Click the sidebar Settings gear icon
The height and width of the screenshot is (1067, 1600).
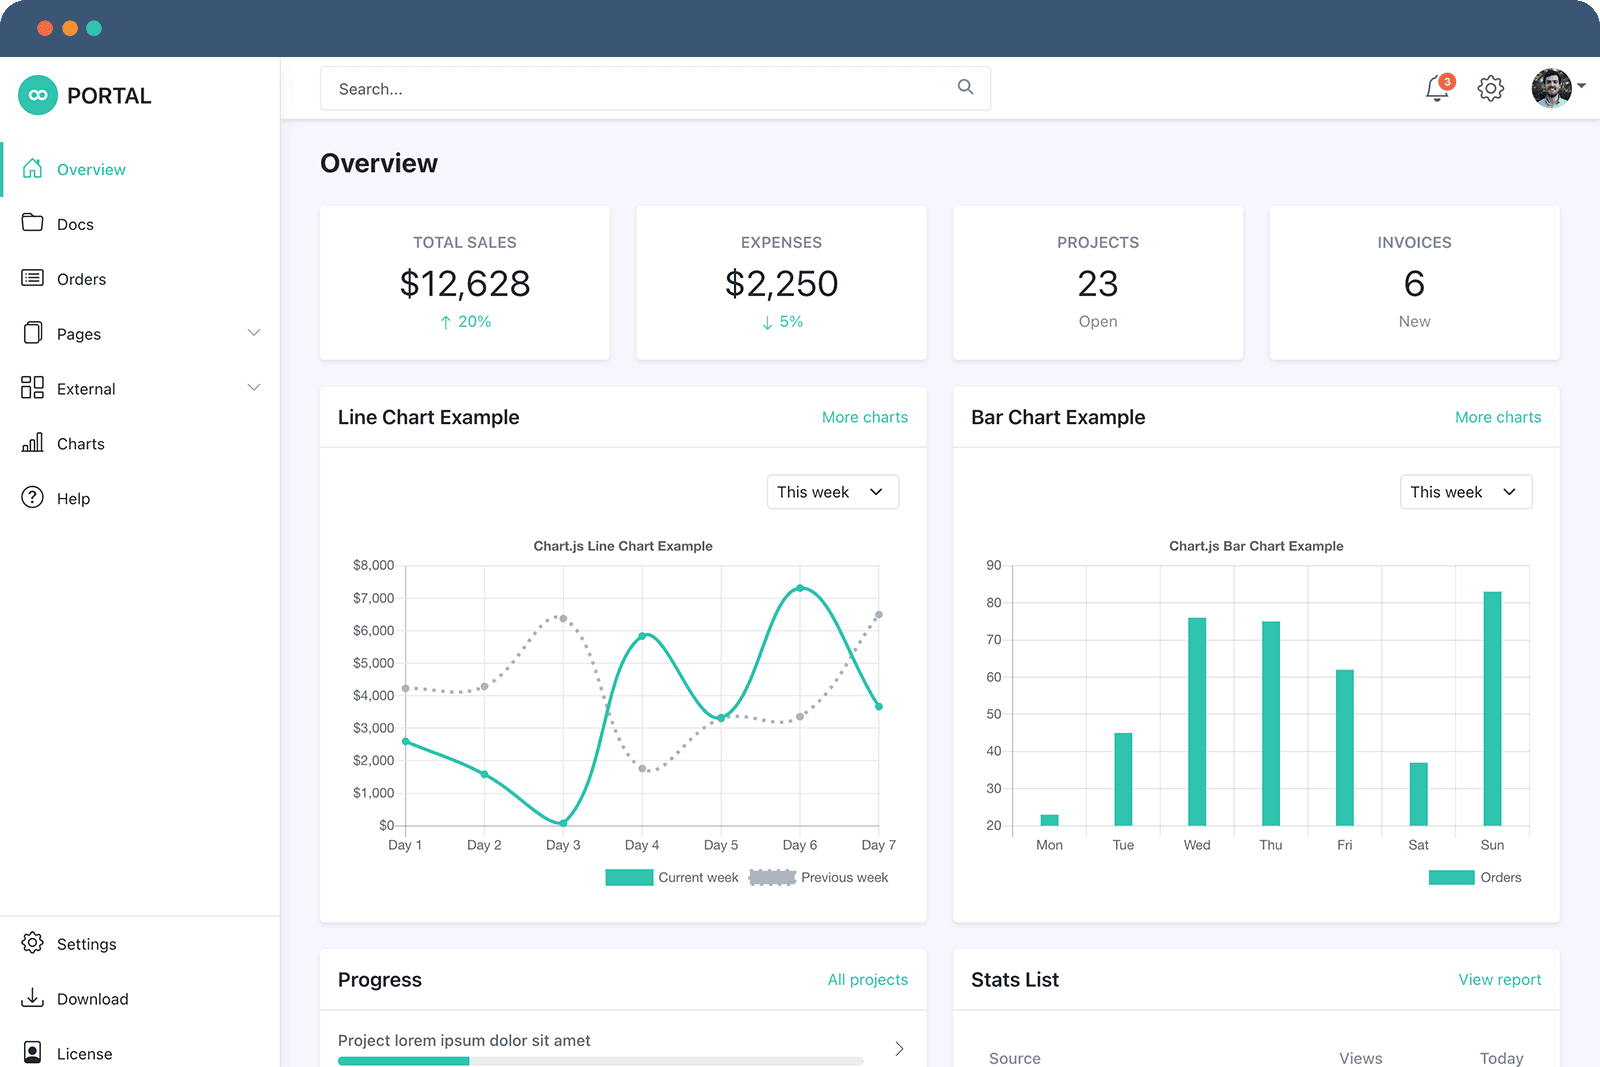pyautogui.click(x=32, y=942)
